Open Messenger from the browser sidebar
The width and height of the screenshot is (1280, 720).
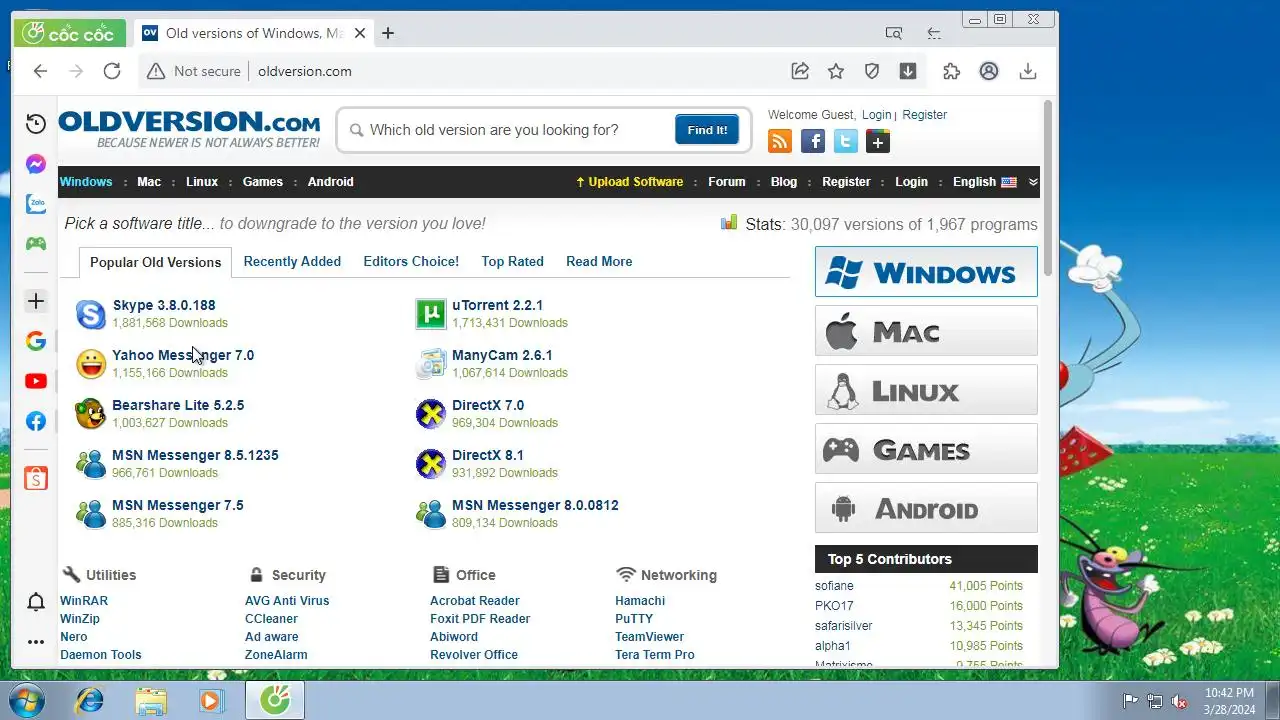pos(36,164)
